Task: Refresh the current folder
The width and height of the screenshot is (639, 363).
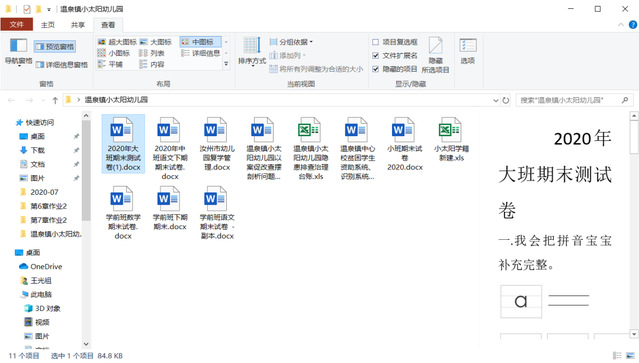Action: tap(506, 100)
